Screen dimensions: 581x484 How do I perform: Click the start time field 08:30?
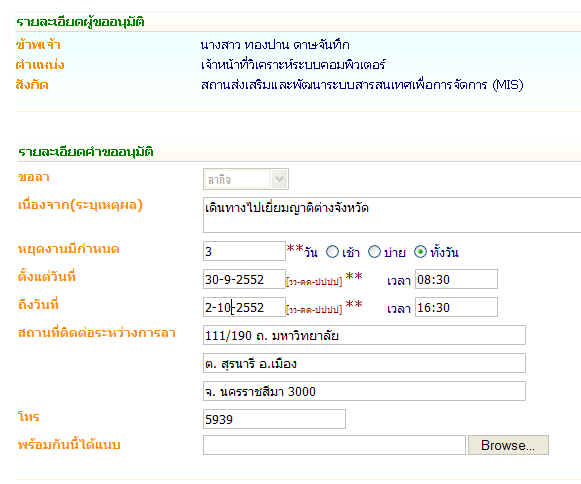coord(456,279)
